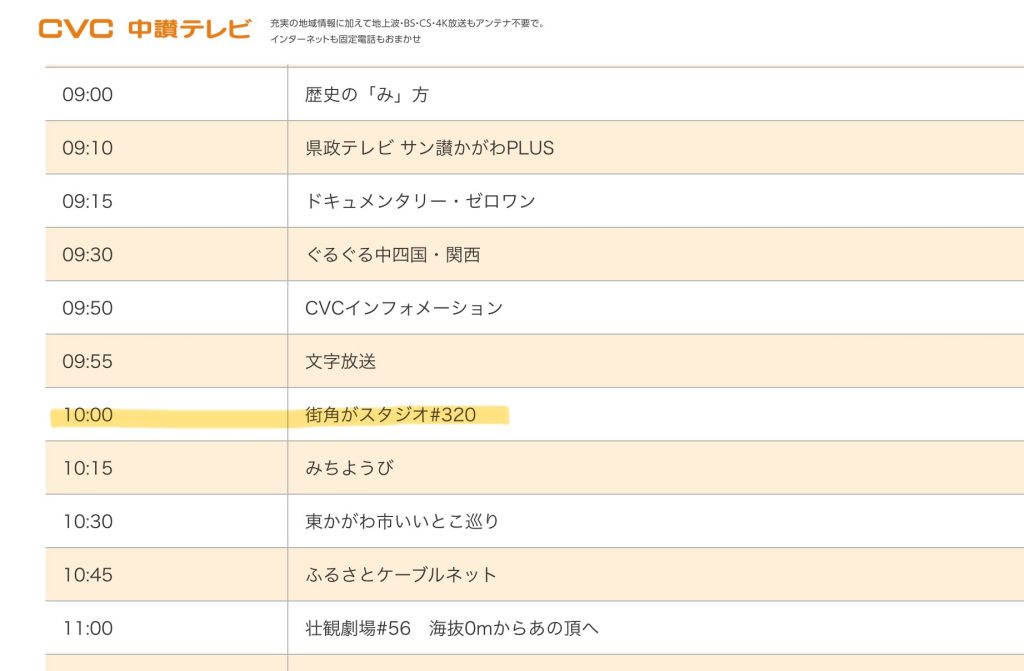Select the 09:30 time cell
Screen dimensions: 1024x671
click(x=88, y=255)
